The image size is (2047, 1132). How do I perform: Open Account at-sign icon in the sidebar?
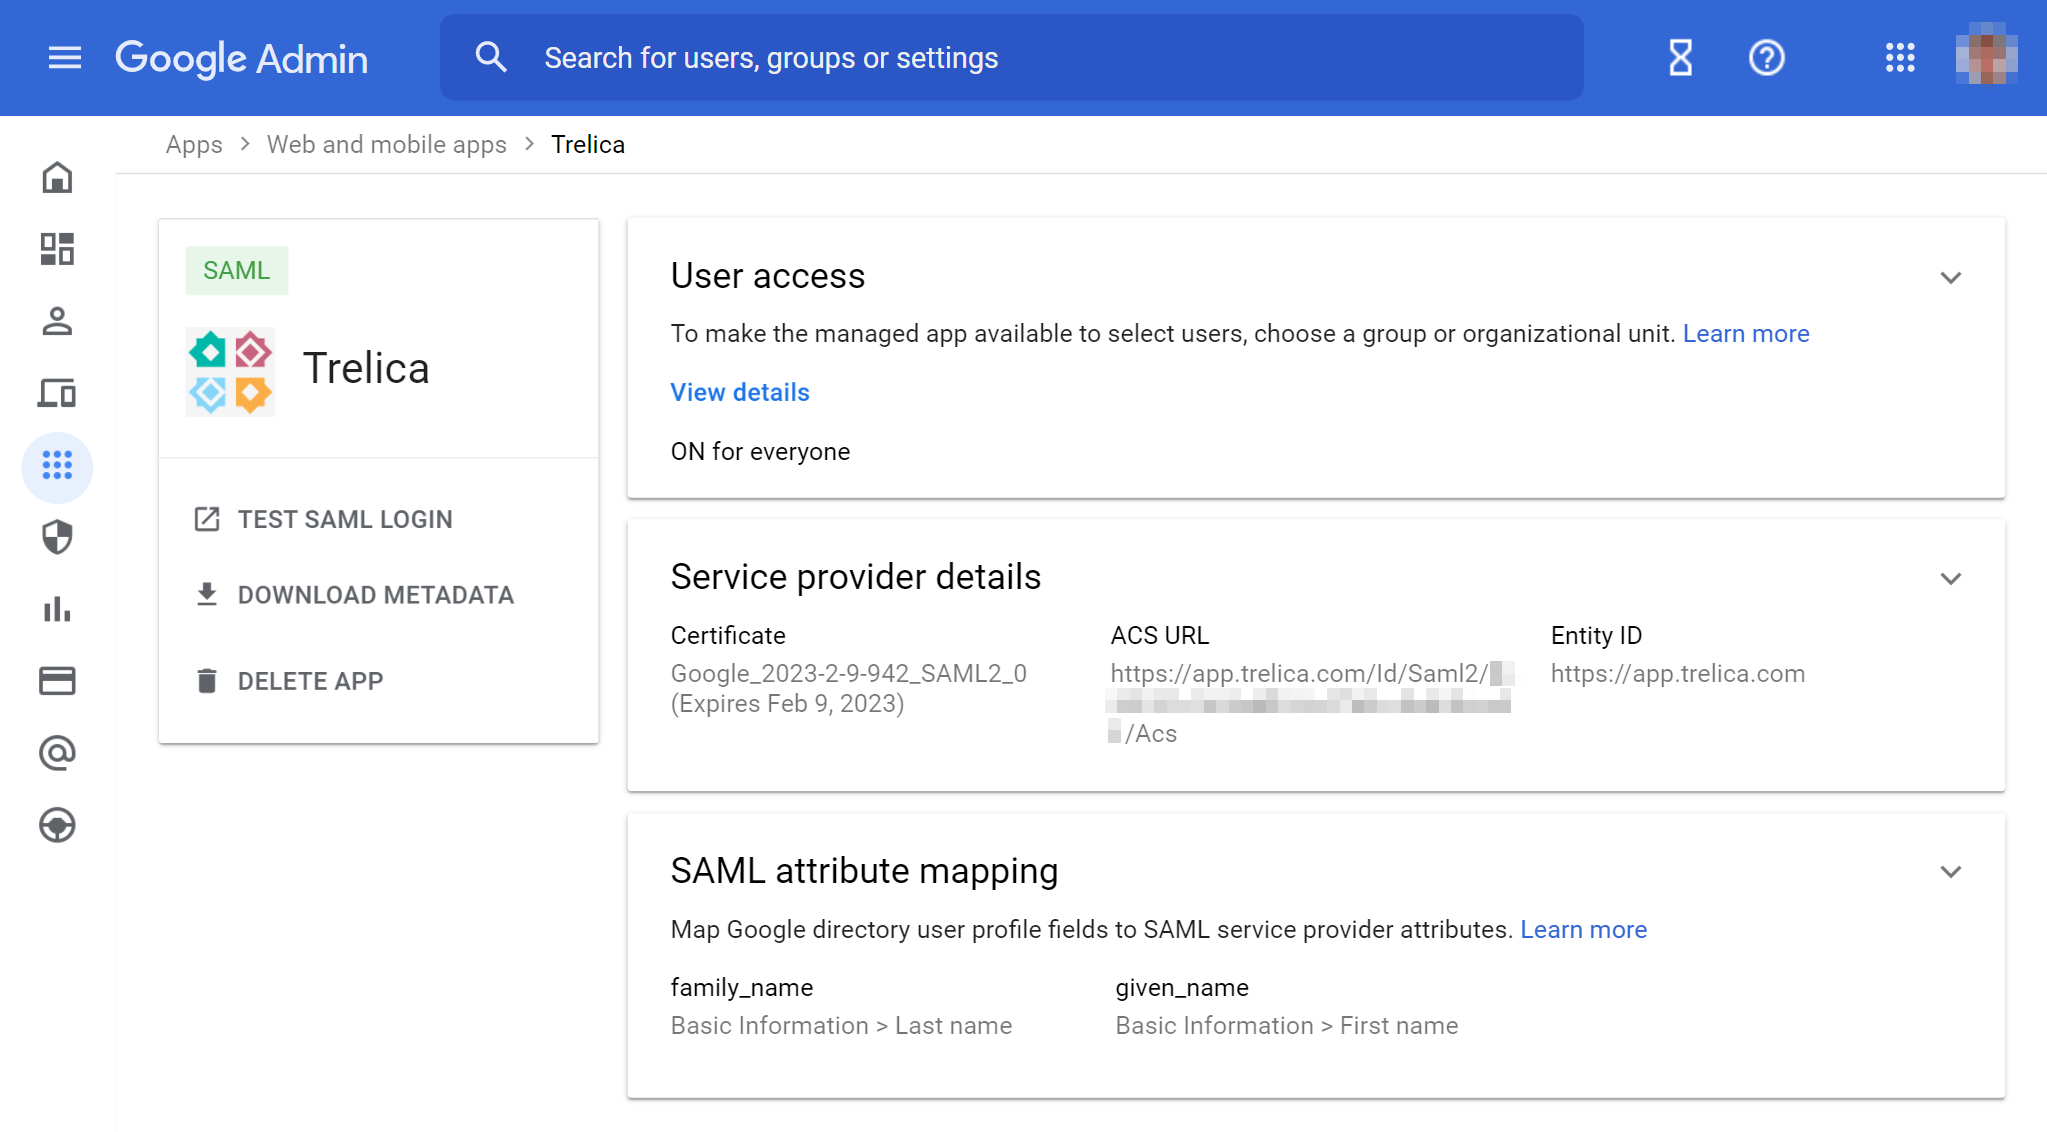coord(57,753)
